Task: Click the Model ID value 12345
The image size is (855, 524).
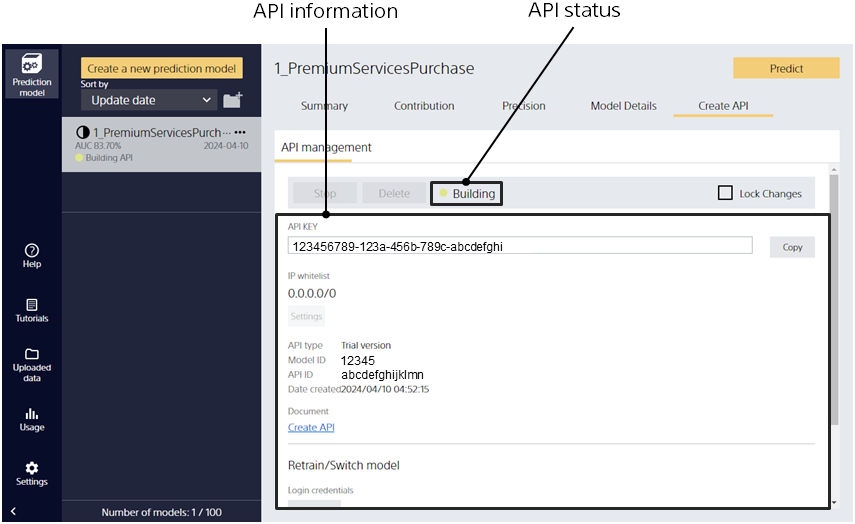Action: point(358,360)
